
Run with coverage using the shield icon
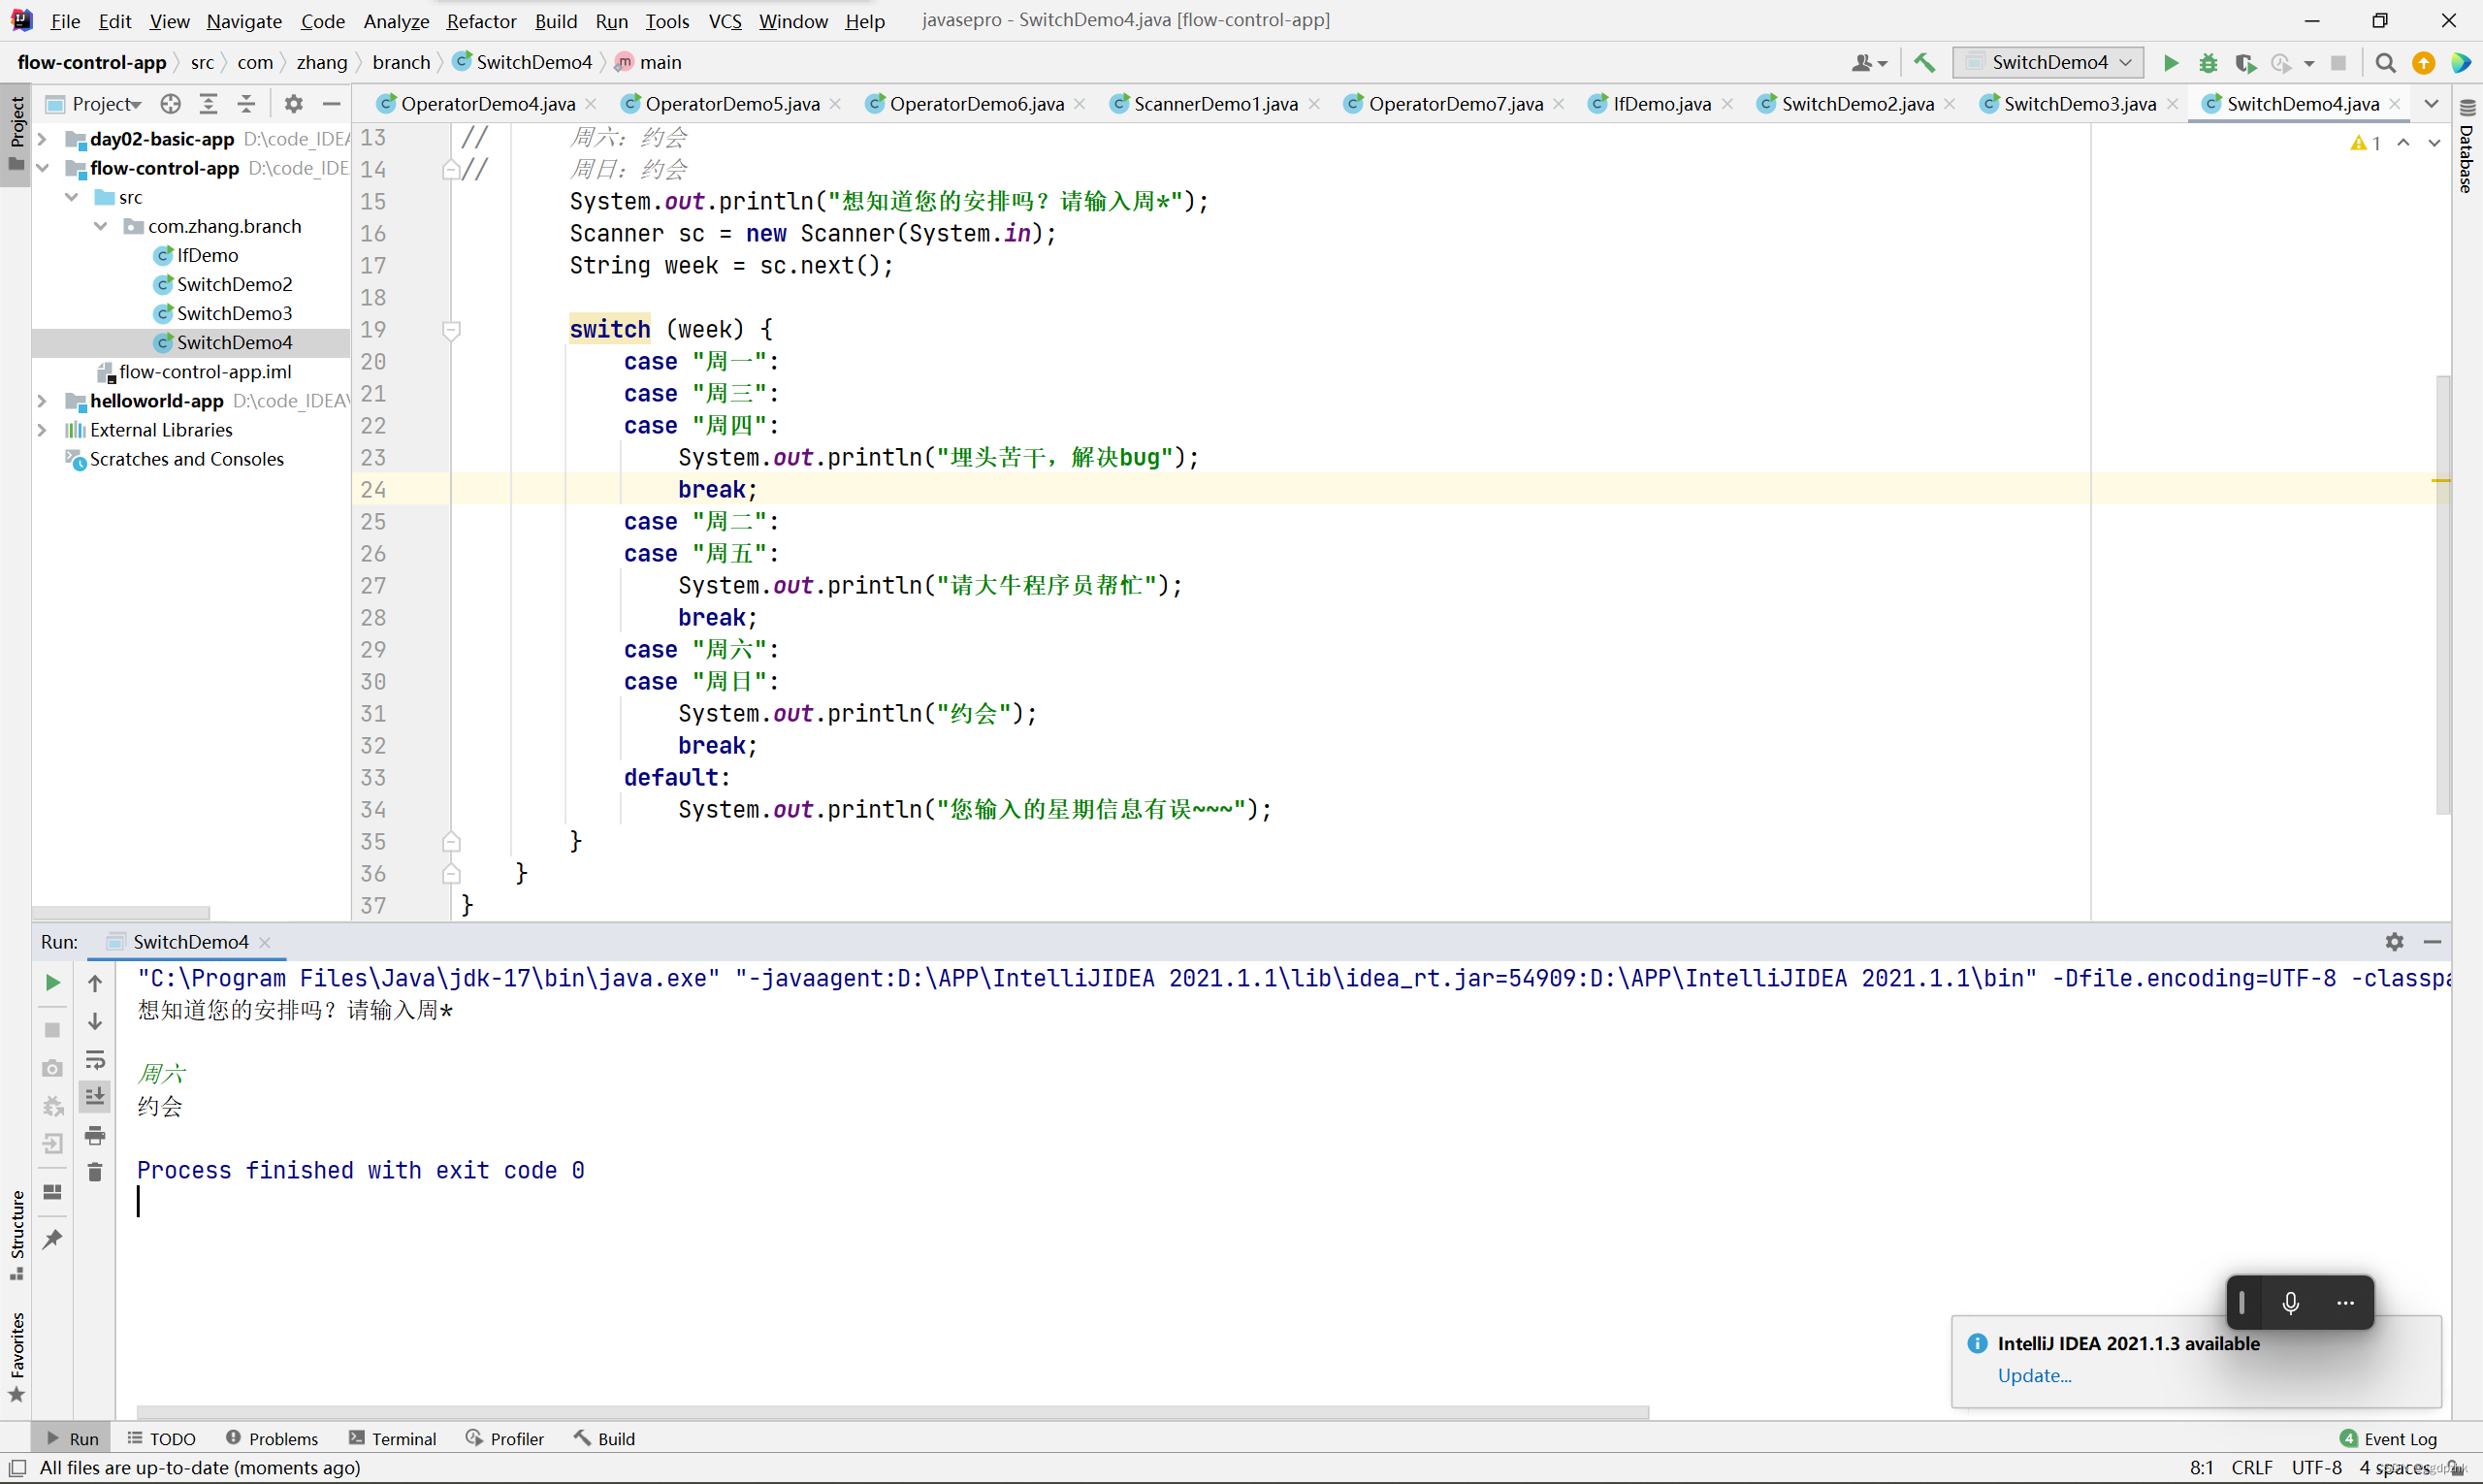2245,63
